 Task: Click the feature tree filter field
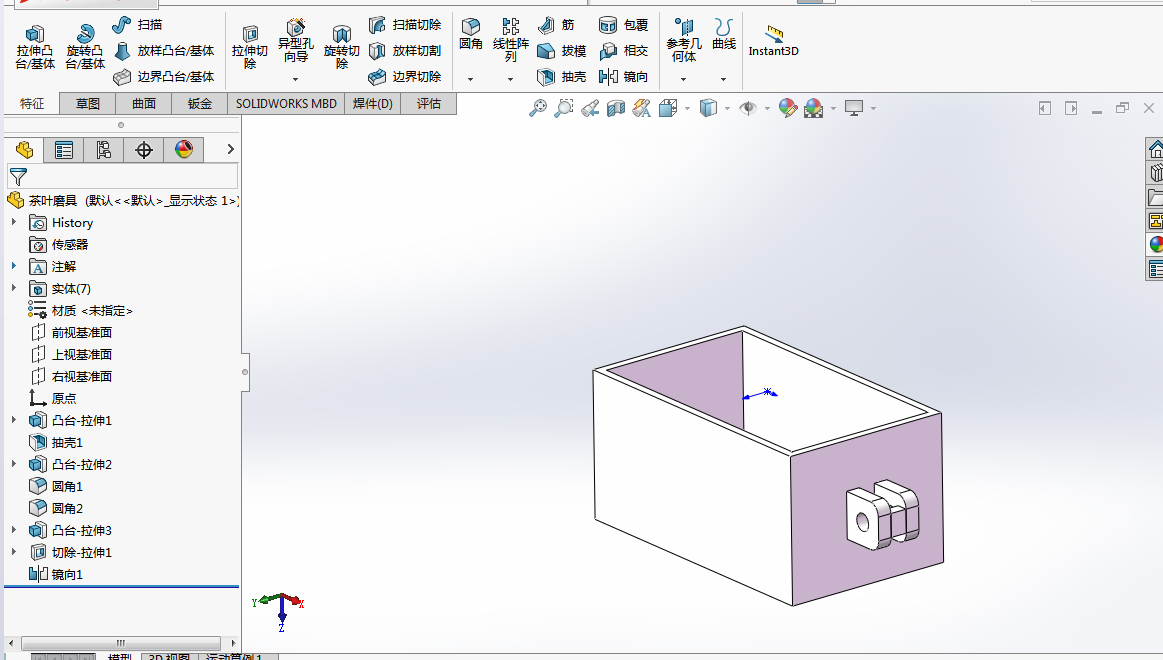click(123, 176)
